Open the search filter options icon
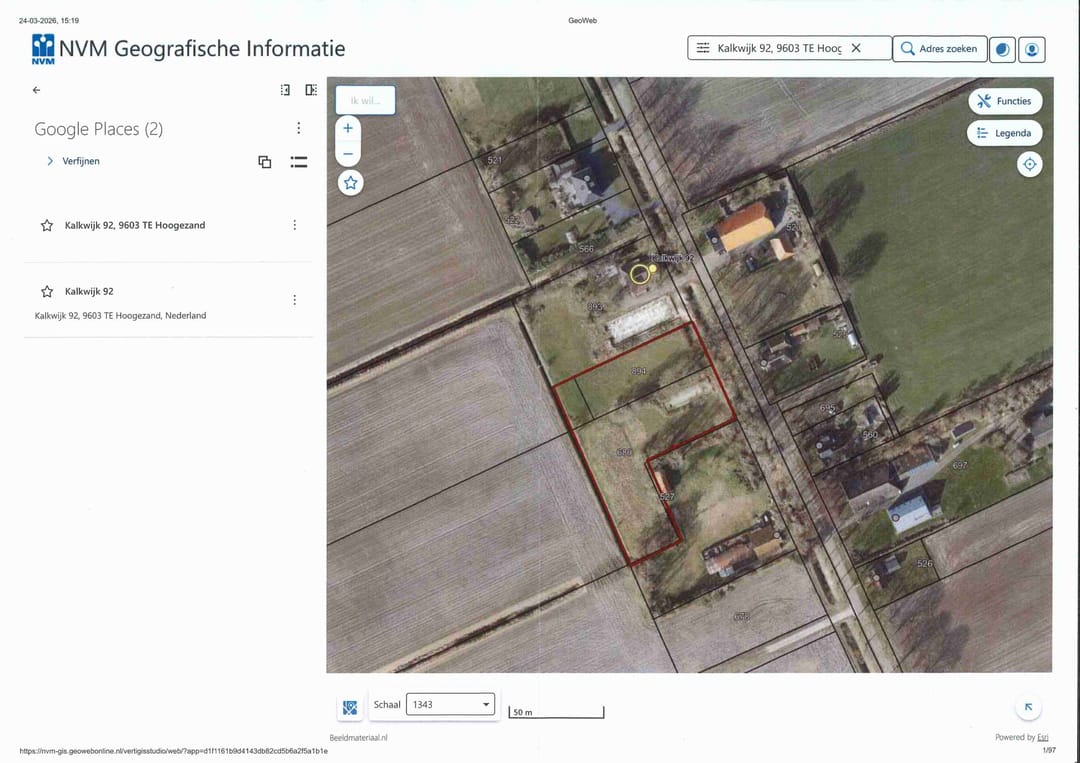1080x763 pixels. pos(703,48)
